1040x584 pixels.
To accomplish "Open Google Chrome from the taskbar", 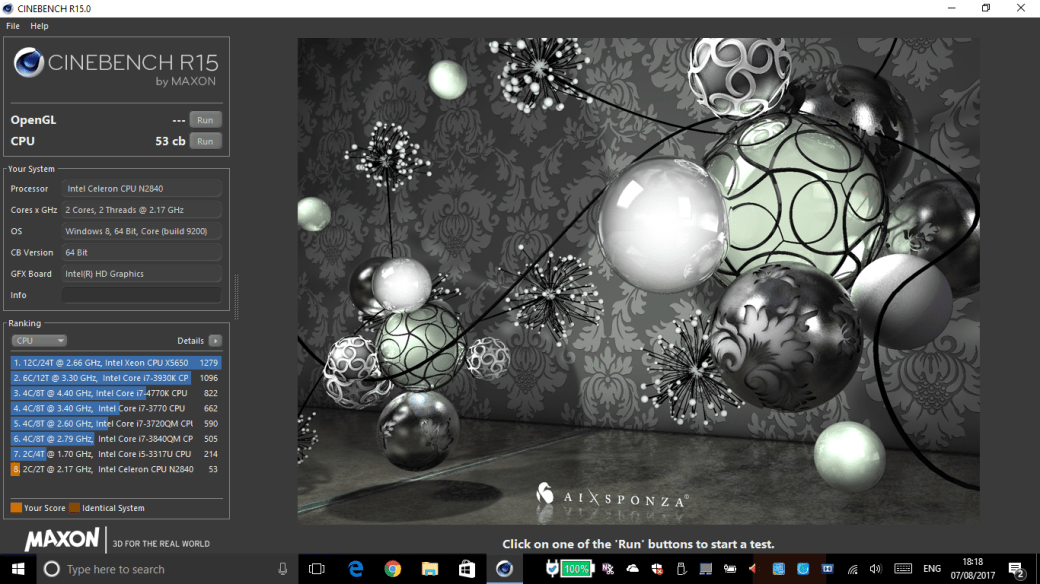I will coord(392,568).
